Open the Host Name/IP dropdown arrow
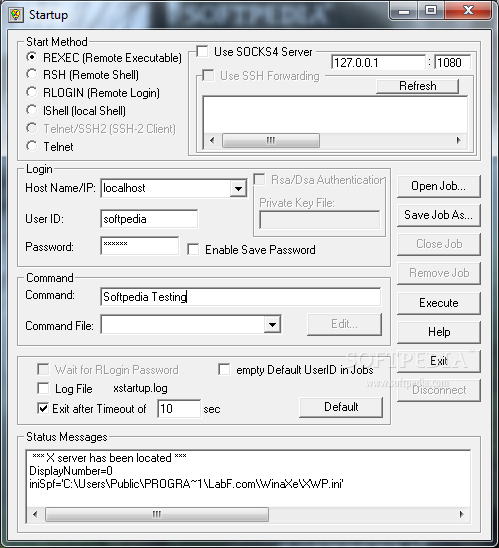499x548 pixels. click(238, 189)
